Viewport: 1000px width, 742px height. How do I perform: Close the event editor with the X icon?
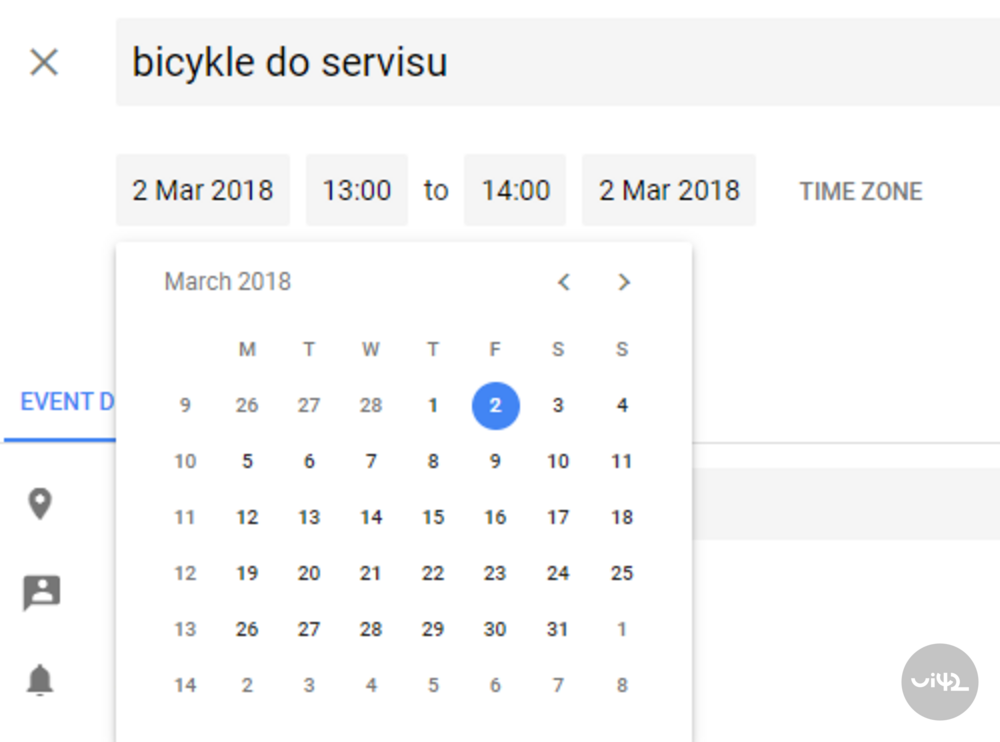[x=44, y=62]
